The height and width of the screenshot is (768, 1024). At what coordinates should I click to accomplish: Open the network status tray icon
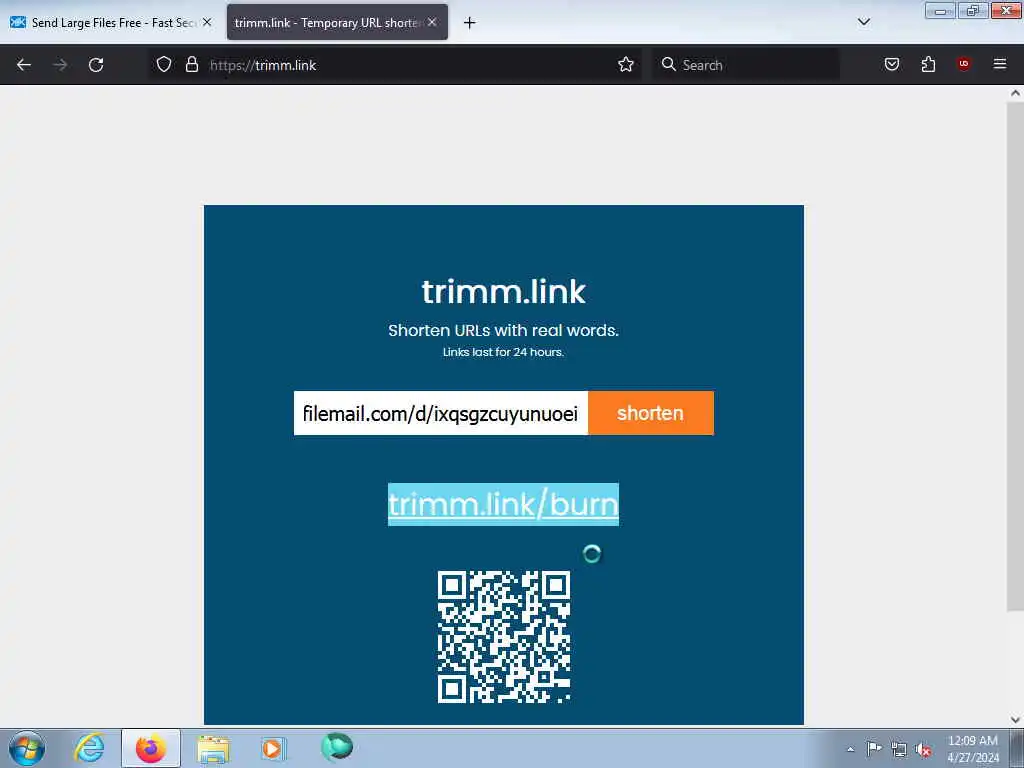pos(899,749)
